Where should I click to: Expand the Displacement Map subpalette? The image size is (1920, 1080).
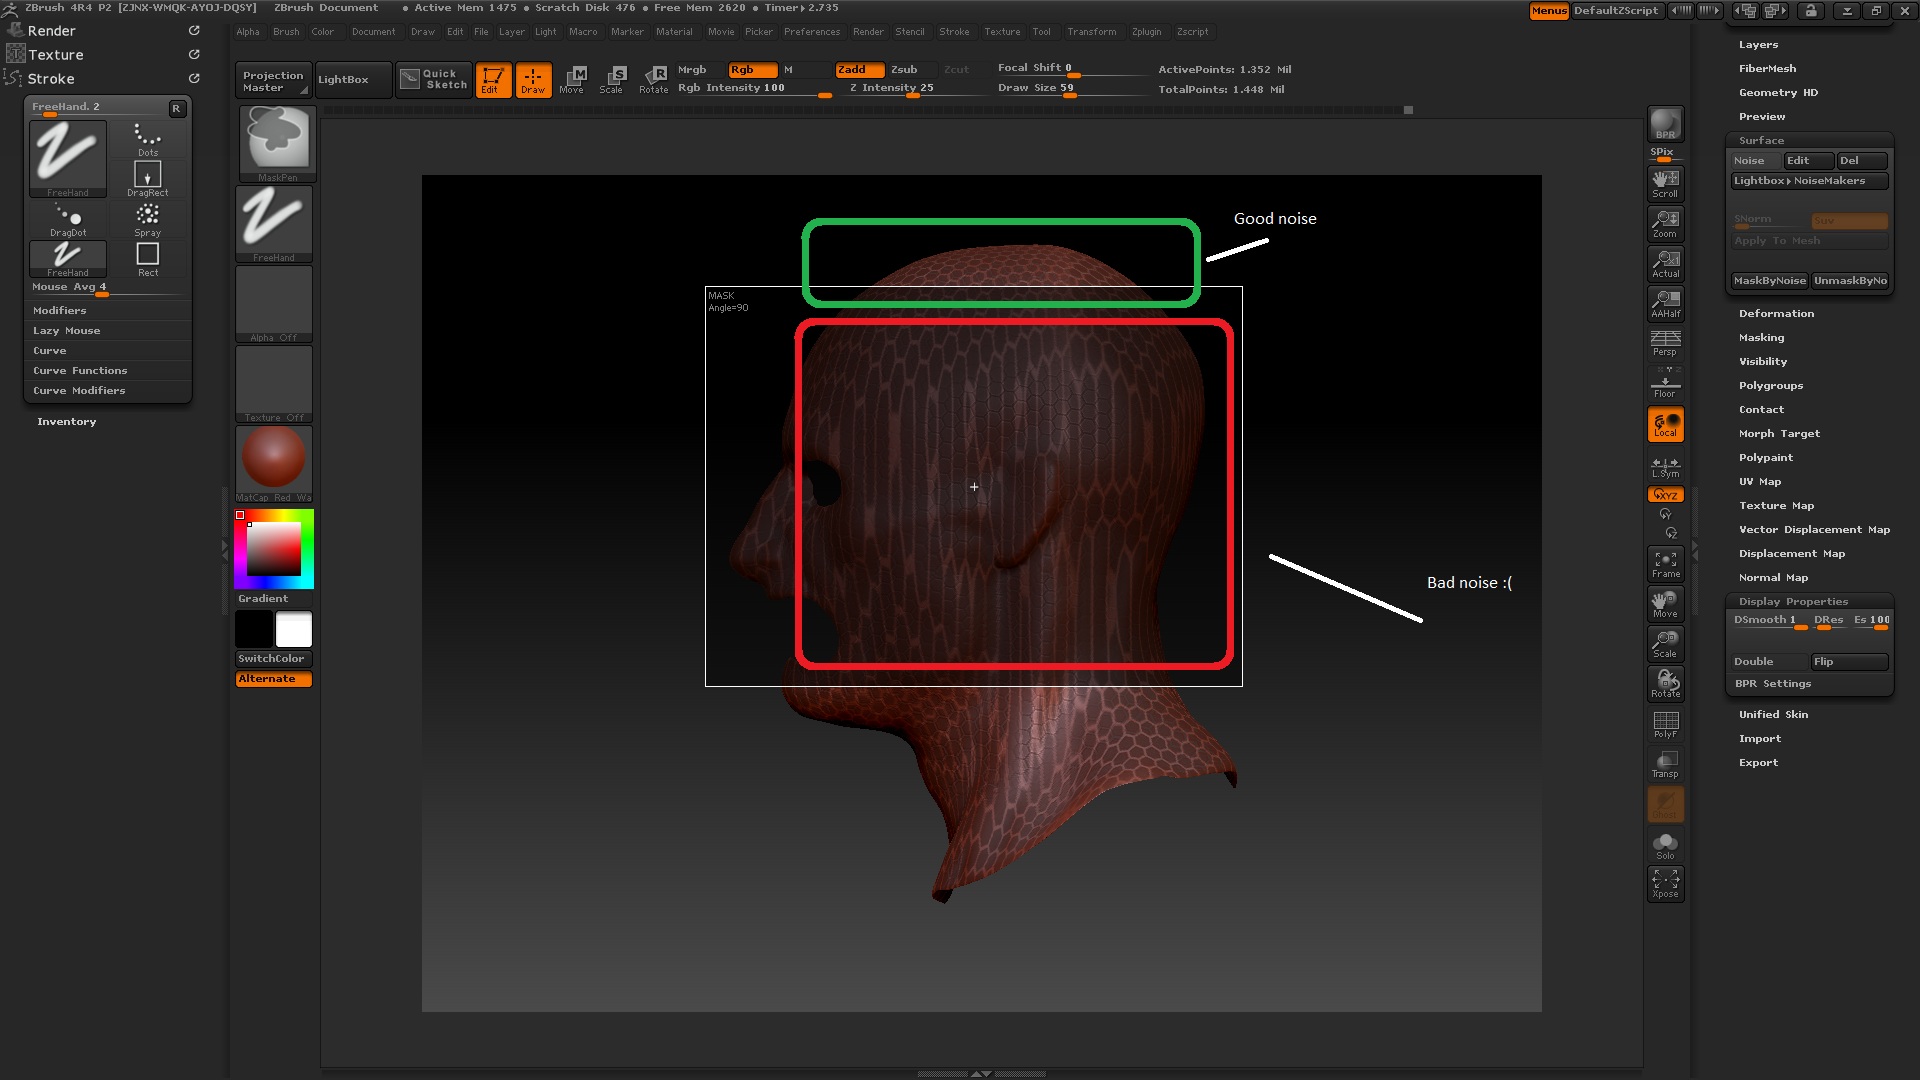1792,554
